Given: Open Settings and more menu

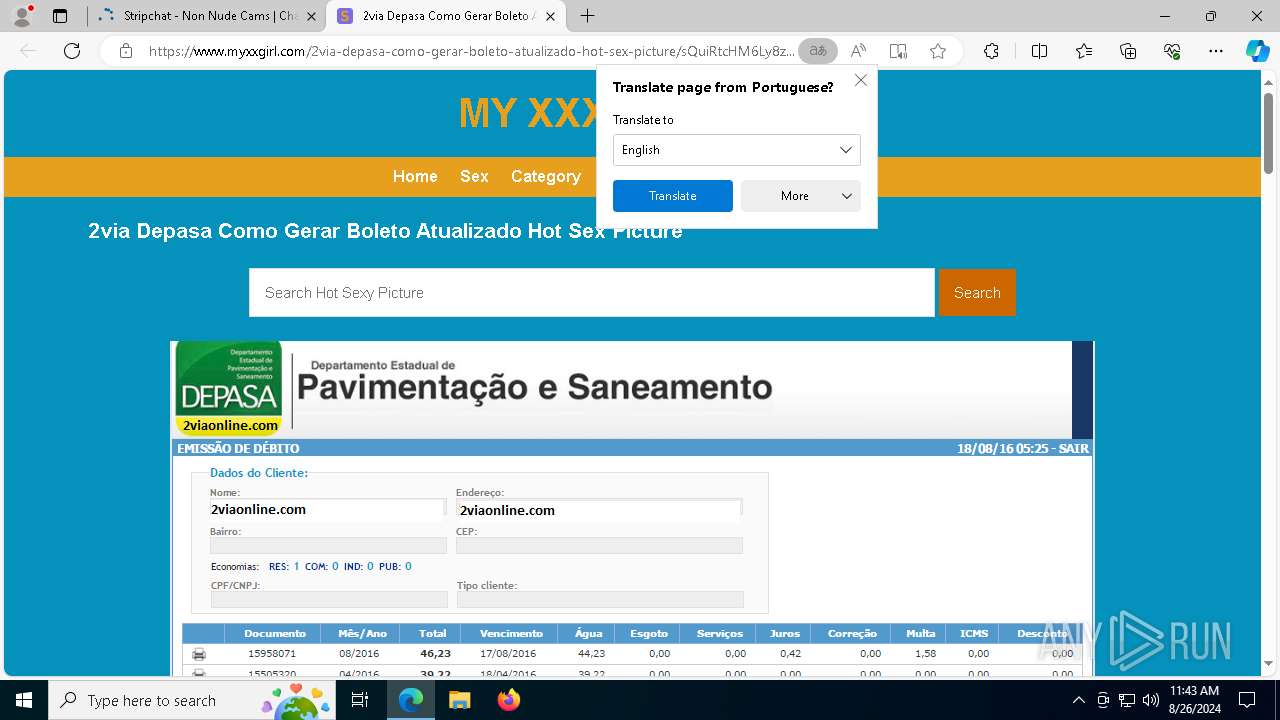Looking at the screenshot, I should [x=1216, y=51].
